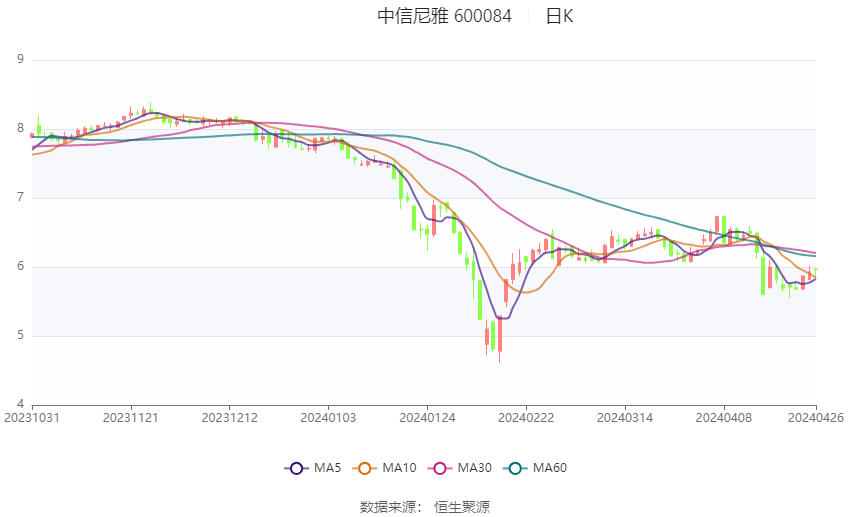Click the chart title 中信尼雅 600084
Screen dimensions: 850x517
[444, 16]
